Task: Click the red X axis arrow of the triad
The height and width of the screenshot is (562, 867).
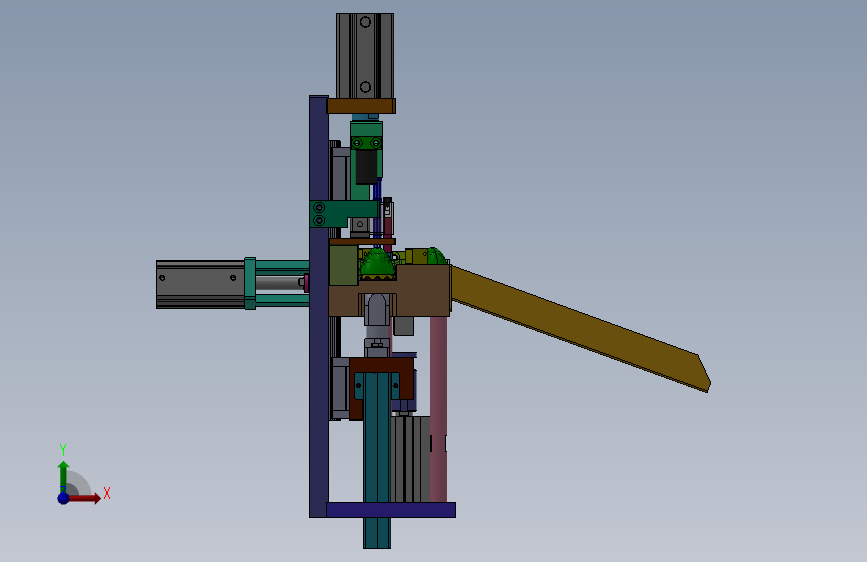Action: 84,498
